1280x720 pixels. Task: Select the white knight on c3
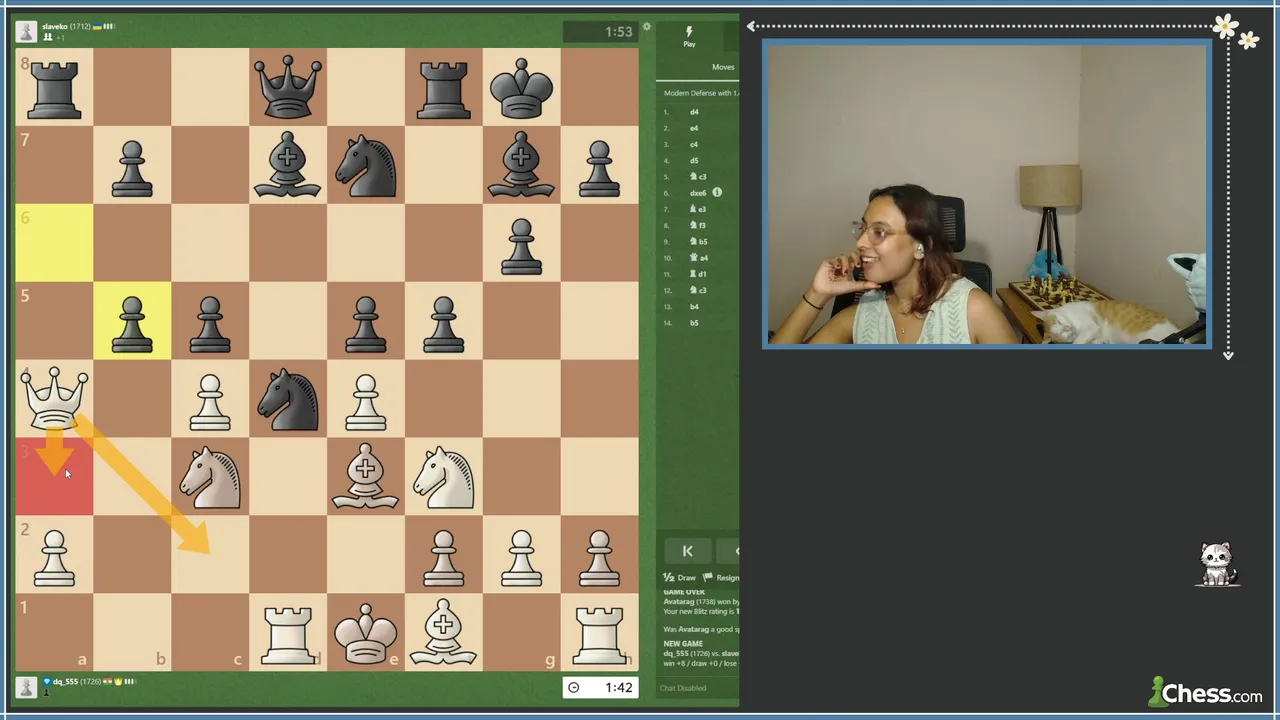tap(210, 476)
